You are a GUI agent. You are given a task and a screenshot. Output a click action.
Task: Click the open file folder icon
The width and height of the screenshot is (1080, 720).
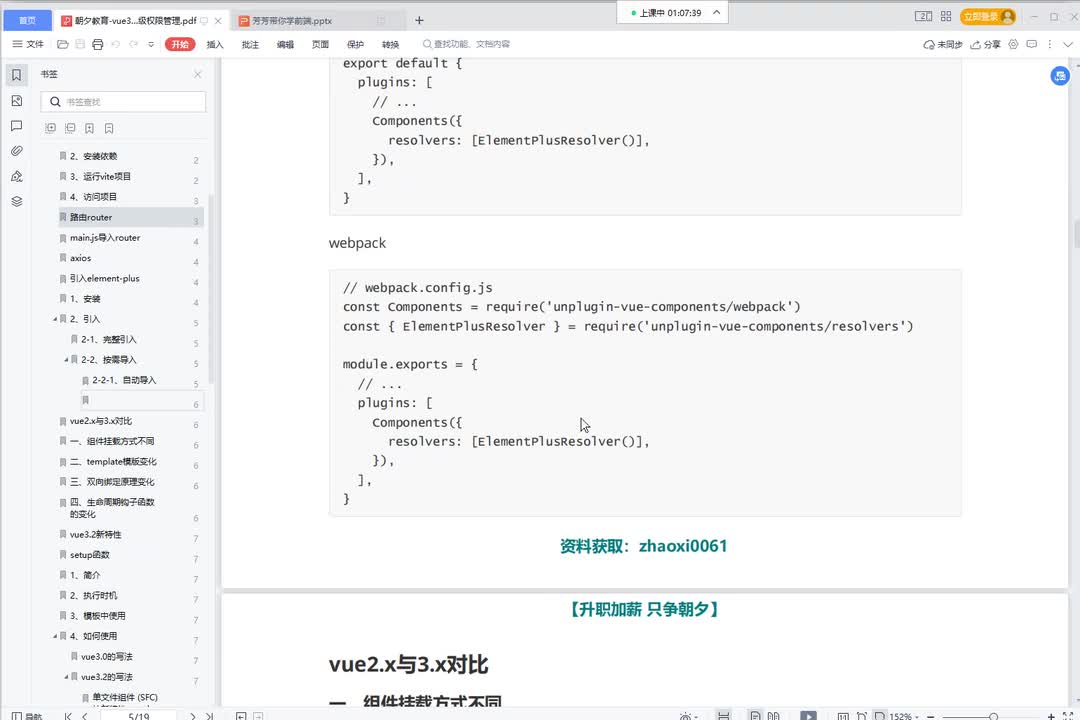[63, 44]
